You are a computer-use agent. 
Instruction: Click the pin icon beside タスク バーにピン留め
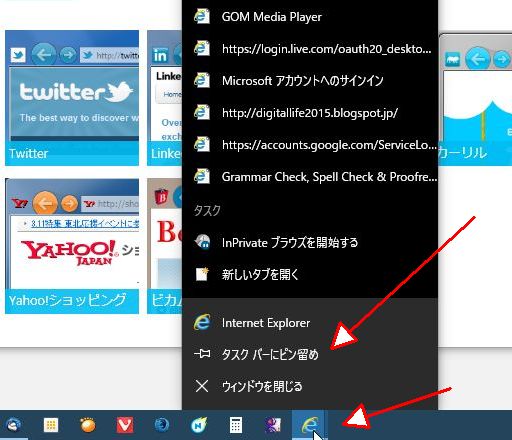202,354
